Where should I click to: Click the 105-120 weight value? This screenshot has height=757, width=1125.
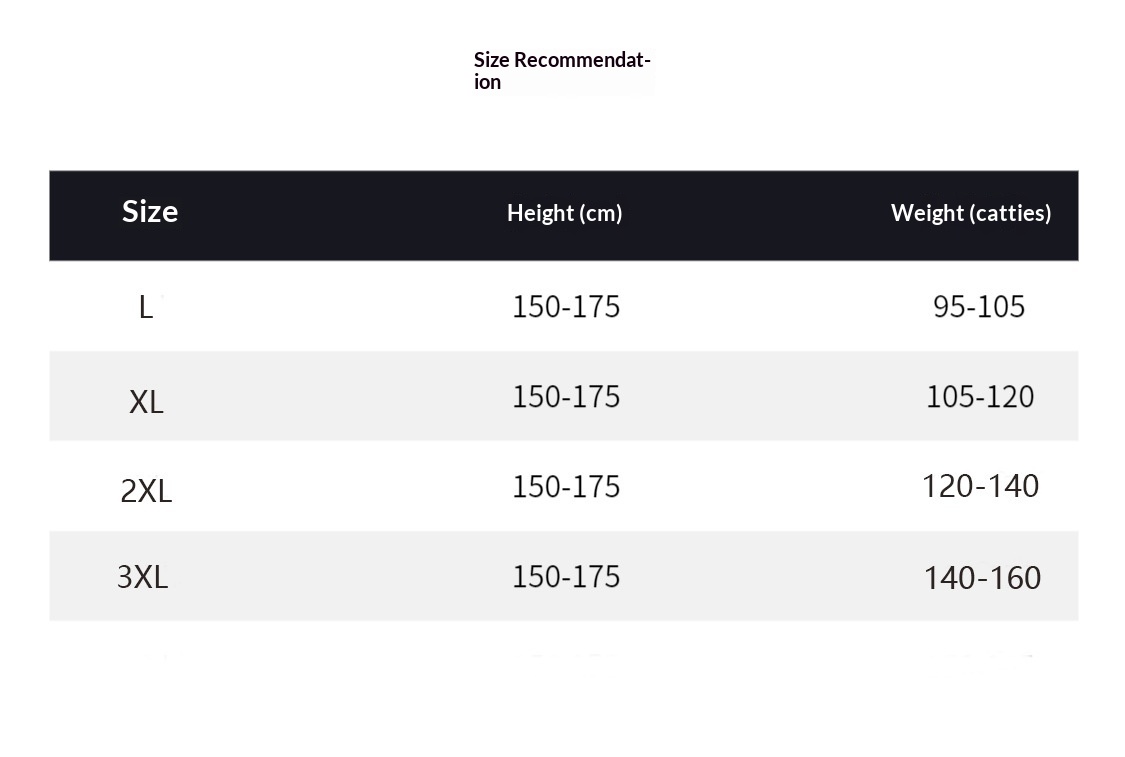pyautogui.click(x=980, y=396)
